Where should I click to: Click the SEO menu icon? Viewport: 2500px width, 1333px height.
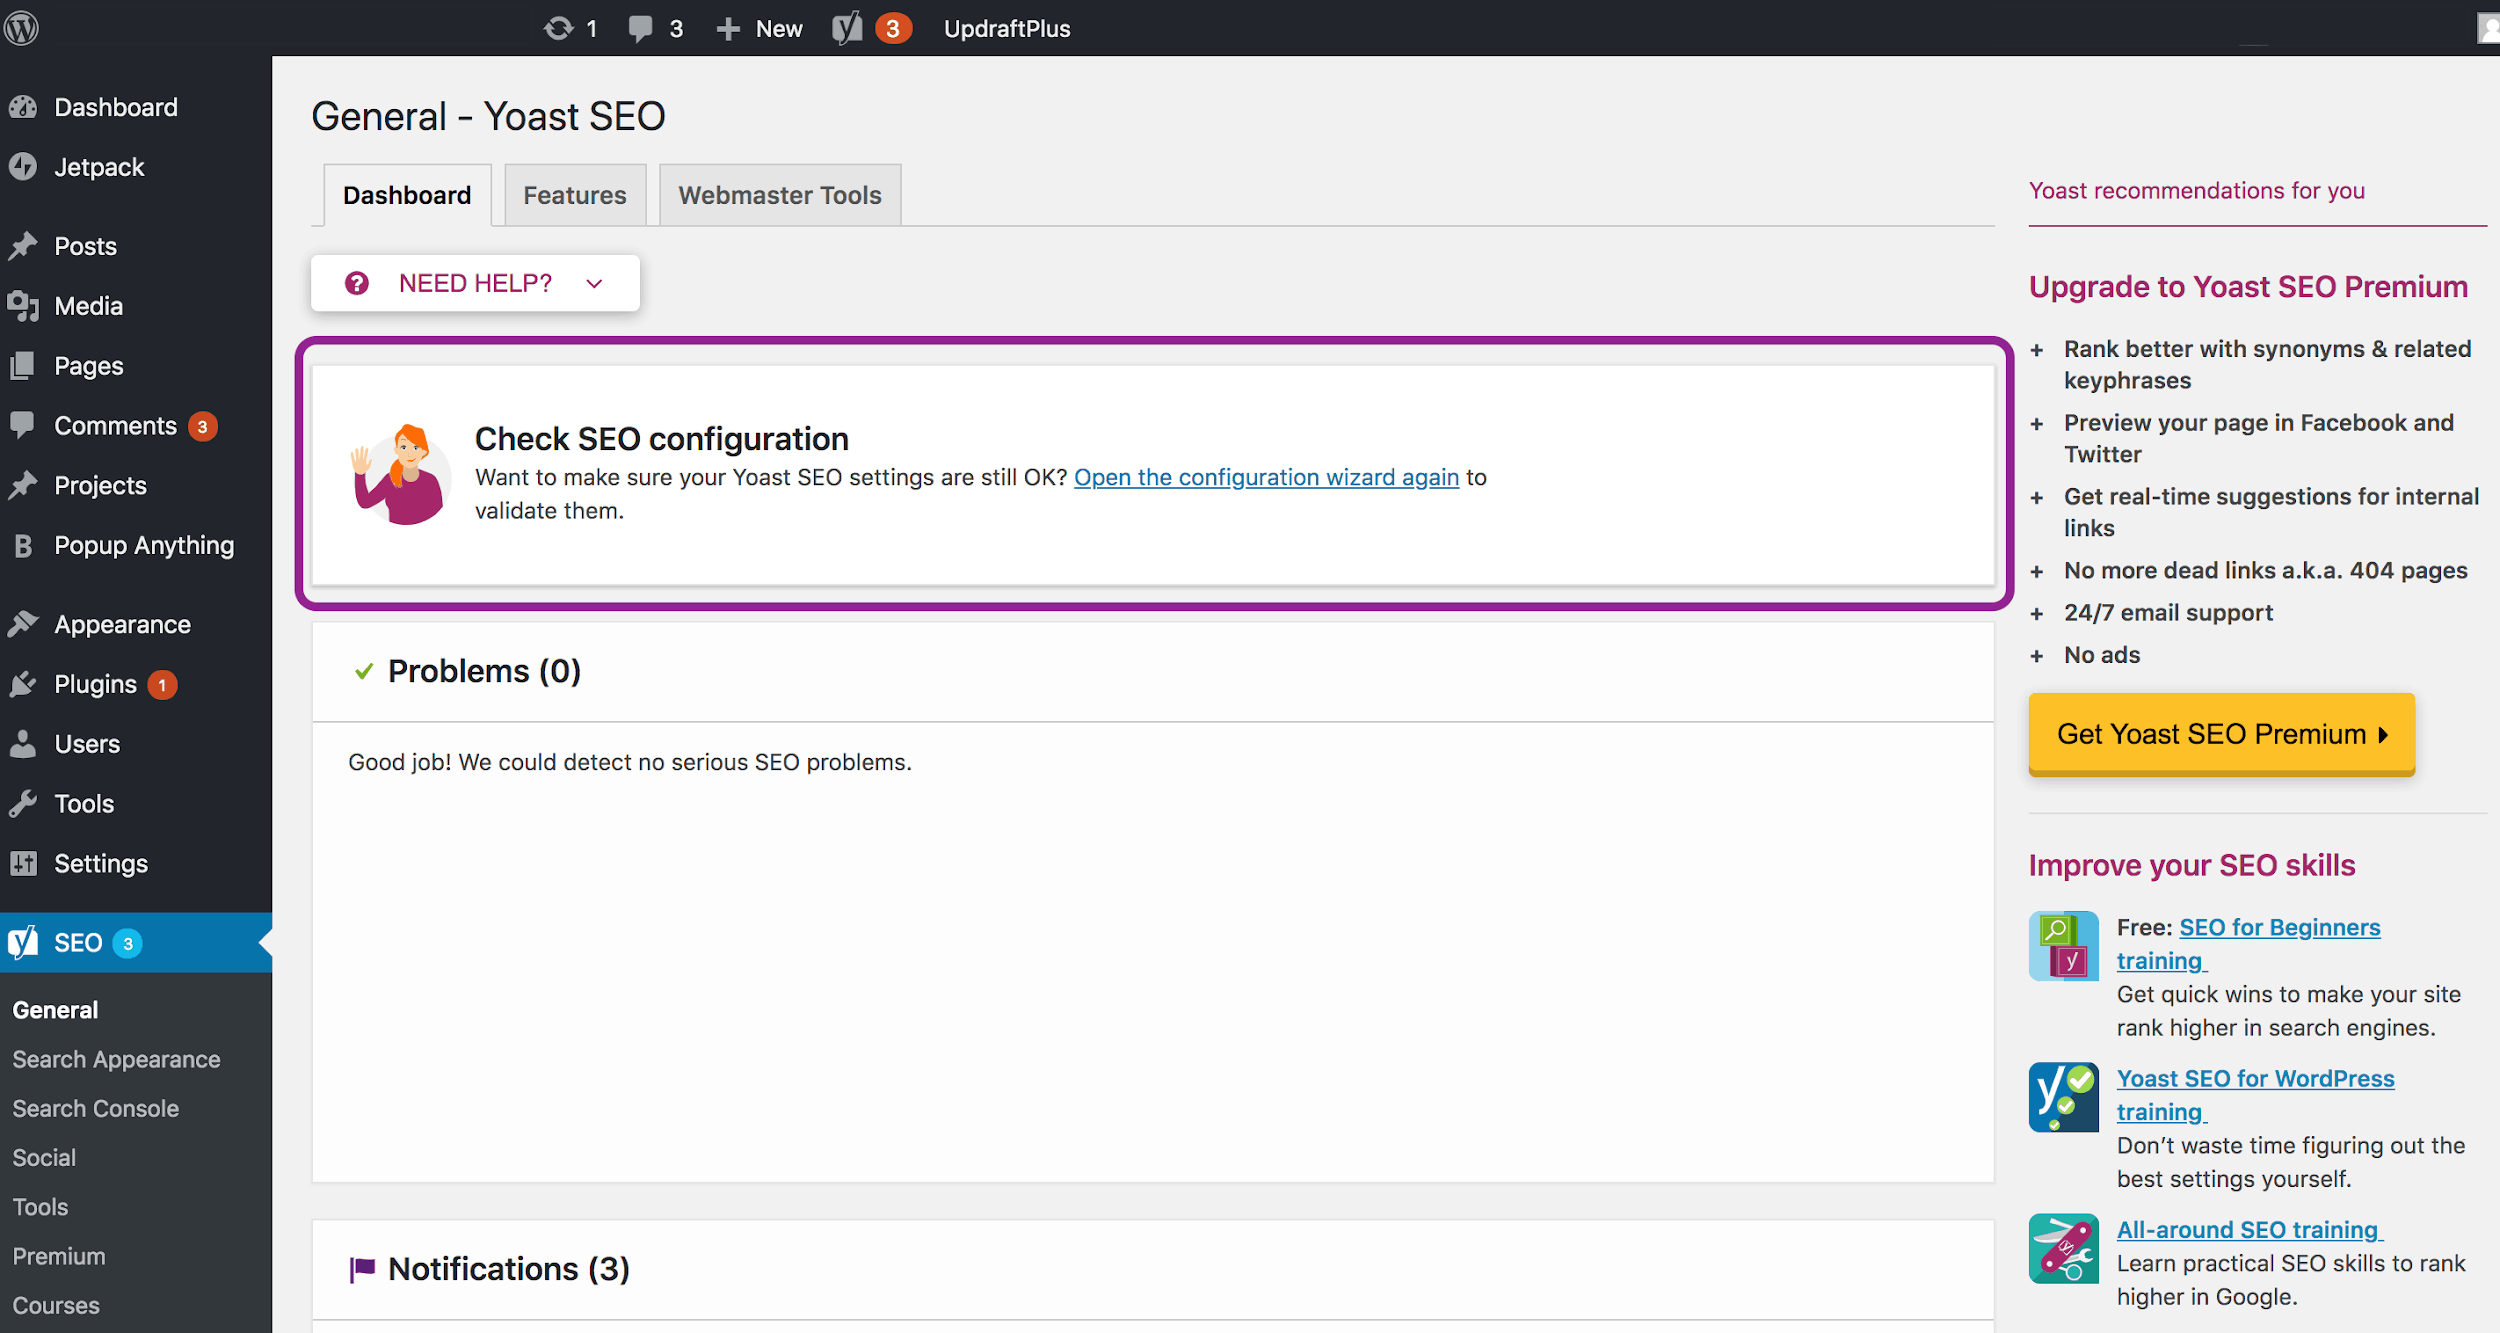[23, 943]
